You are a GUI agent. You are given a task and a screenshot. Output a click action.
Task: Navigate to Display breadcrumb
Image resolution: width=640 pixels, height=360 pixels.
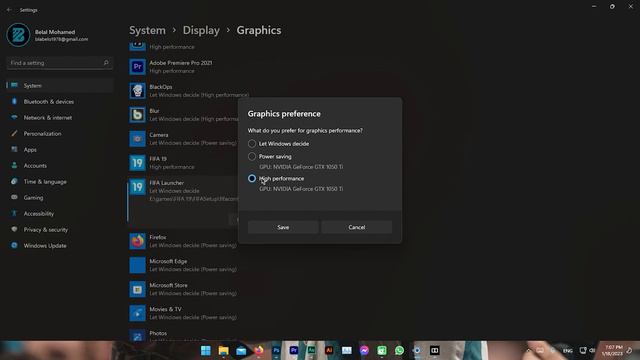click(201, 31)
